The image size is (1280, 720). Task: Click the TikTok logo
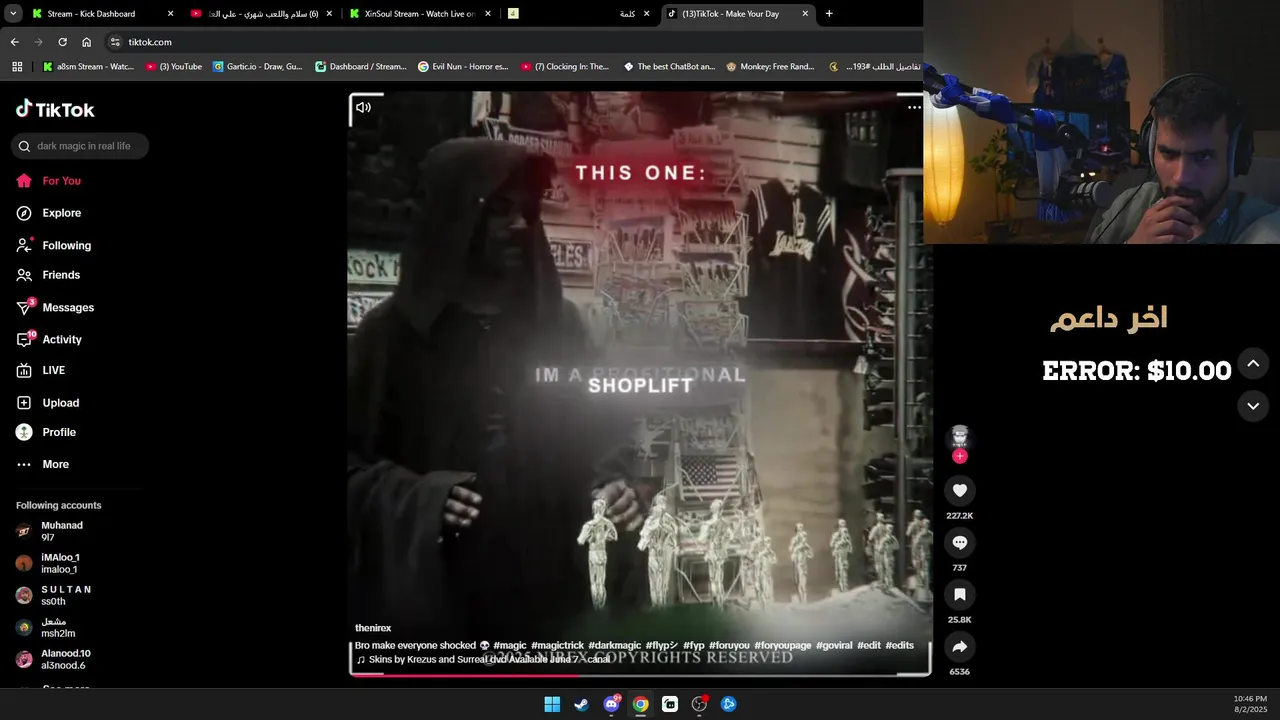click(x=55, y=109)
